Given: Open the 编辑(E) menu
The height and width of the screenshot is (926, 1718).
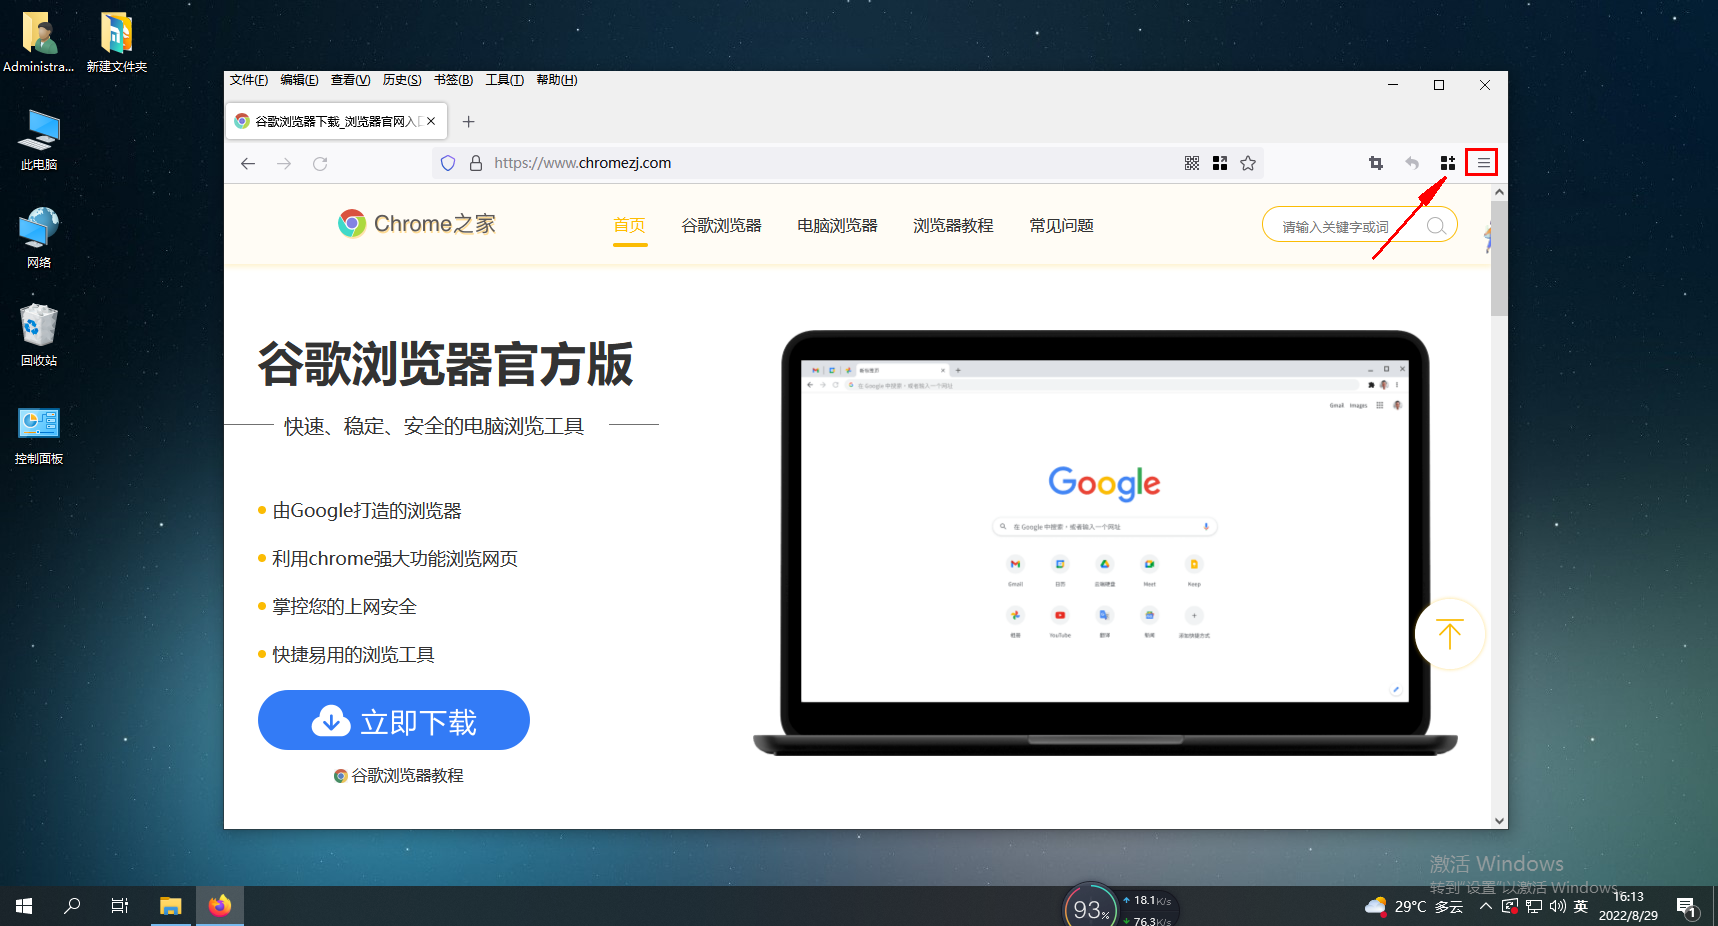Looking at the screenshot, I should [299, 80].
